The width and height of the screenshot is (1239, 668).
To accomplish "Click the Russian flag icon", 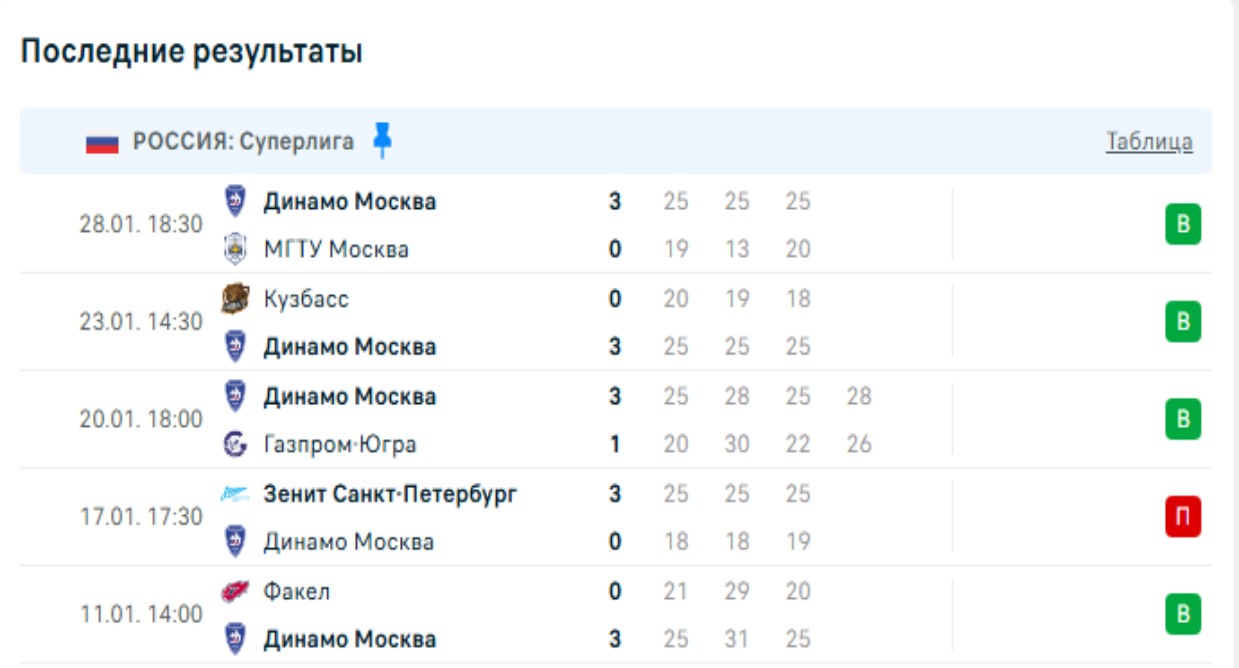I will [x=102, y=142].
